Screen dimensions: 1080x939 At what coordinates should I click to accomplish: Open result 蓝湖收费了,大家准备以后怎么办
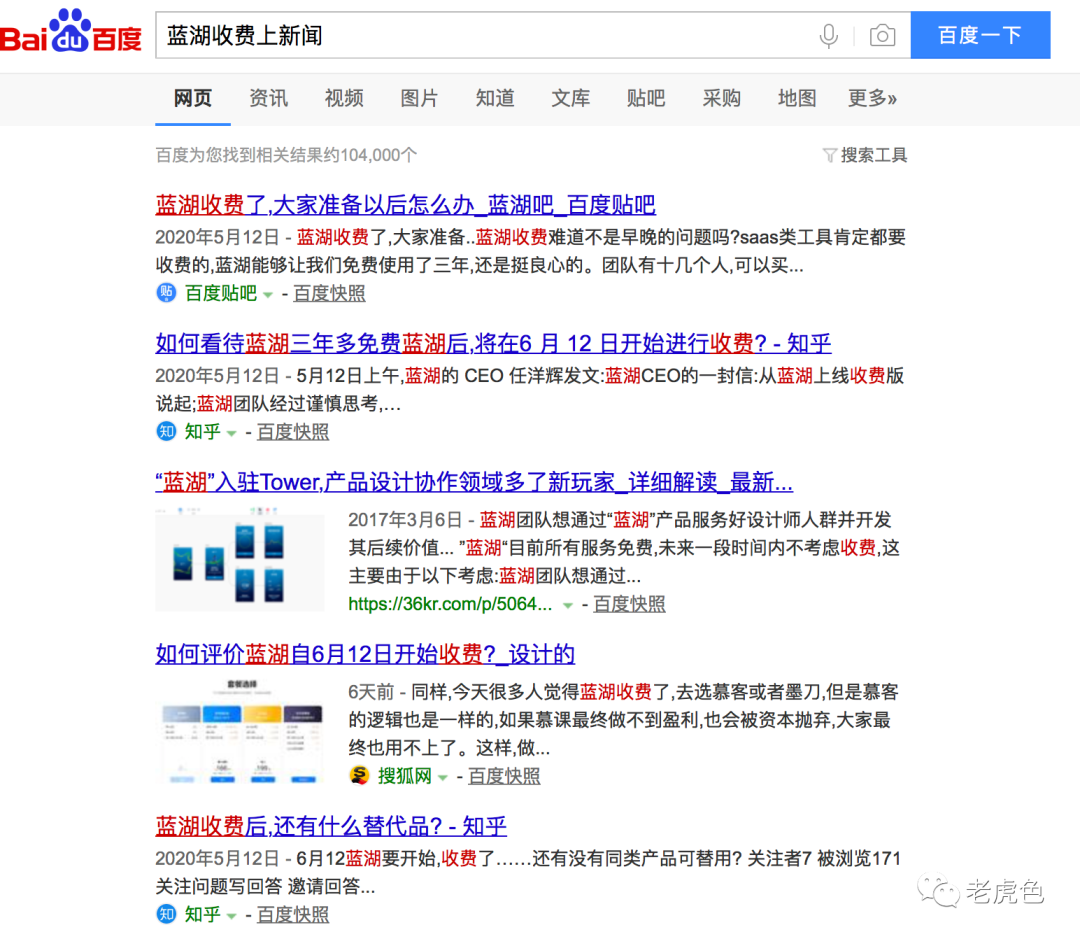pyautogui.click(x=405, y=205)
